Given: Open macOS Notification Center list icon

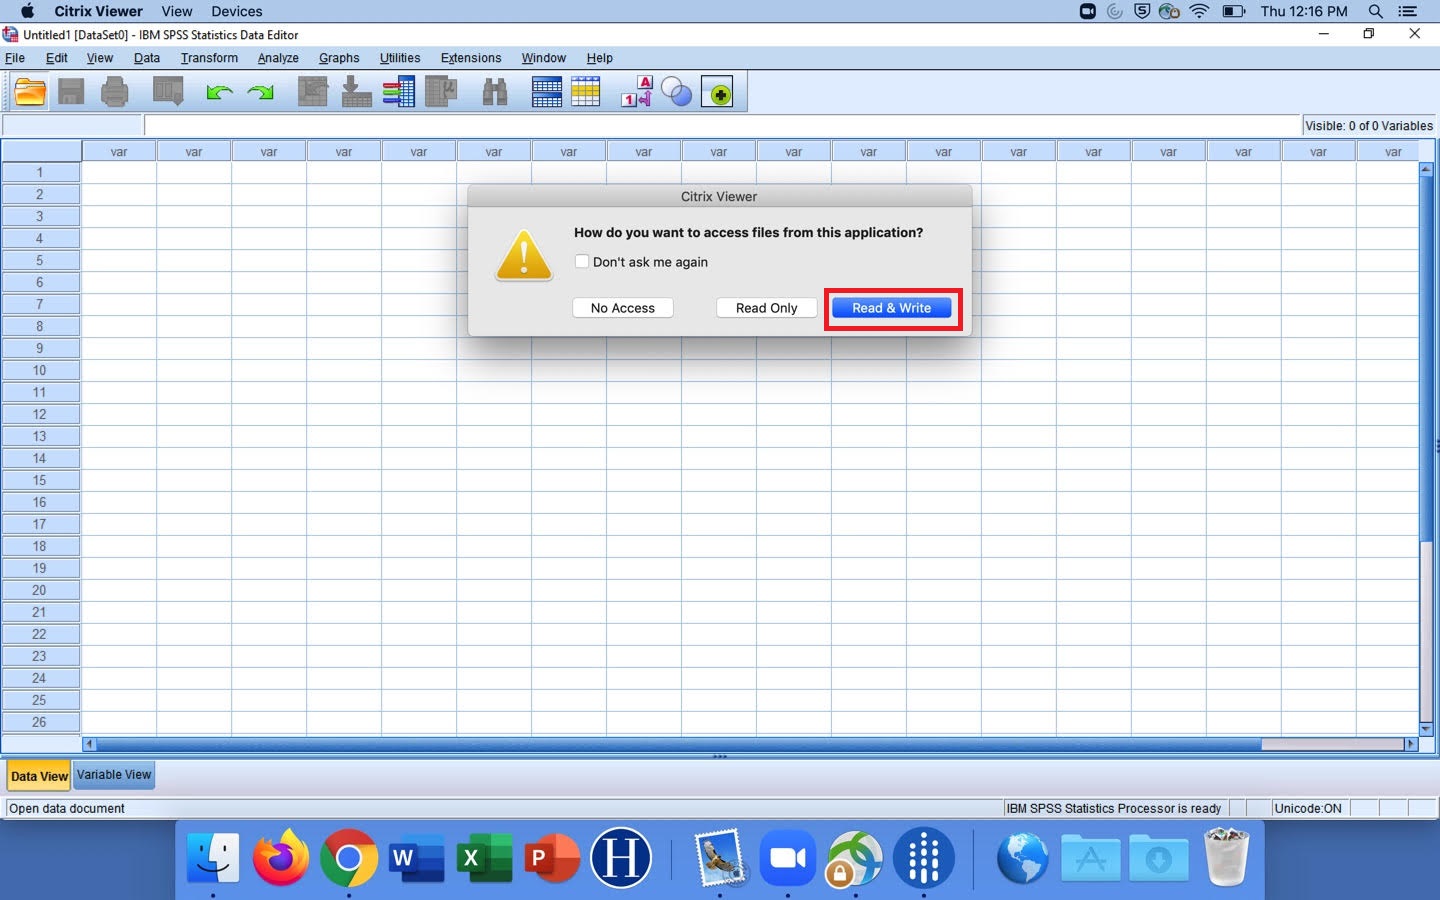Looking at the screenshot, I should tap(1408, 11).
